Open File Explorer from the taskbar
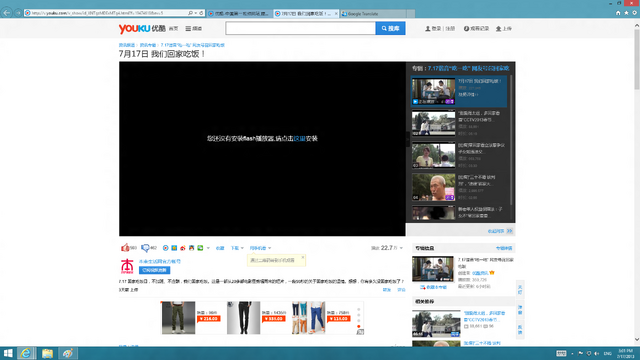The image size is (640, 360). click(47, 353)
